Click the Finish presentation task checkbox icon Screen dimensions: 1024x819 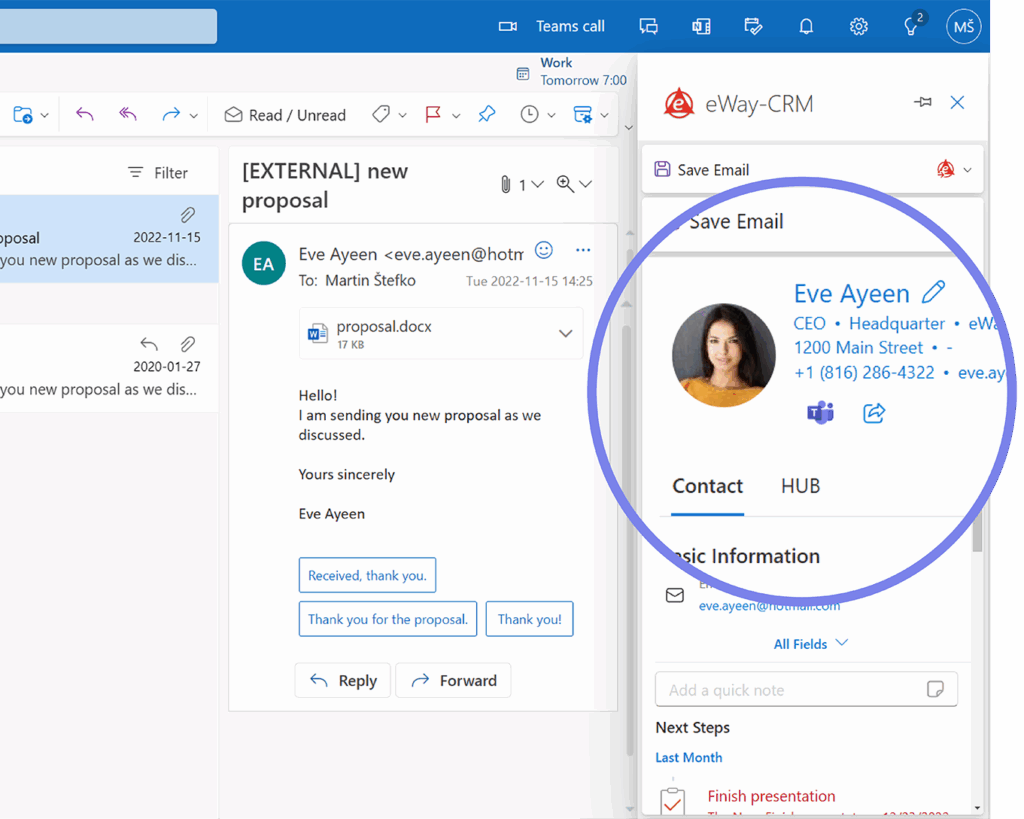click(672, 801)
